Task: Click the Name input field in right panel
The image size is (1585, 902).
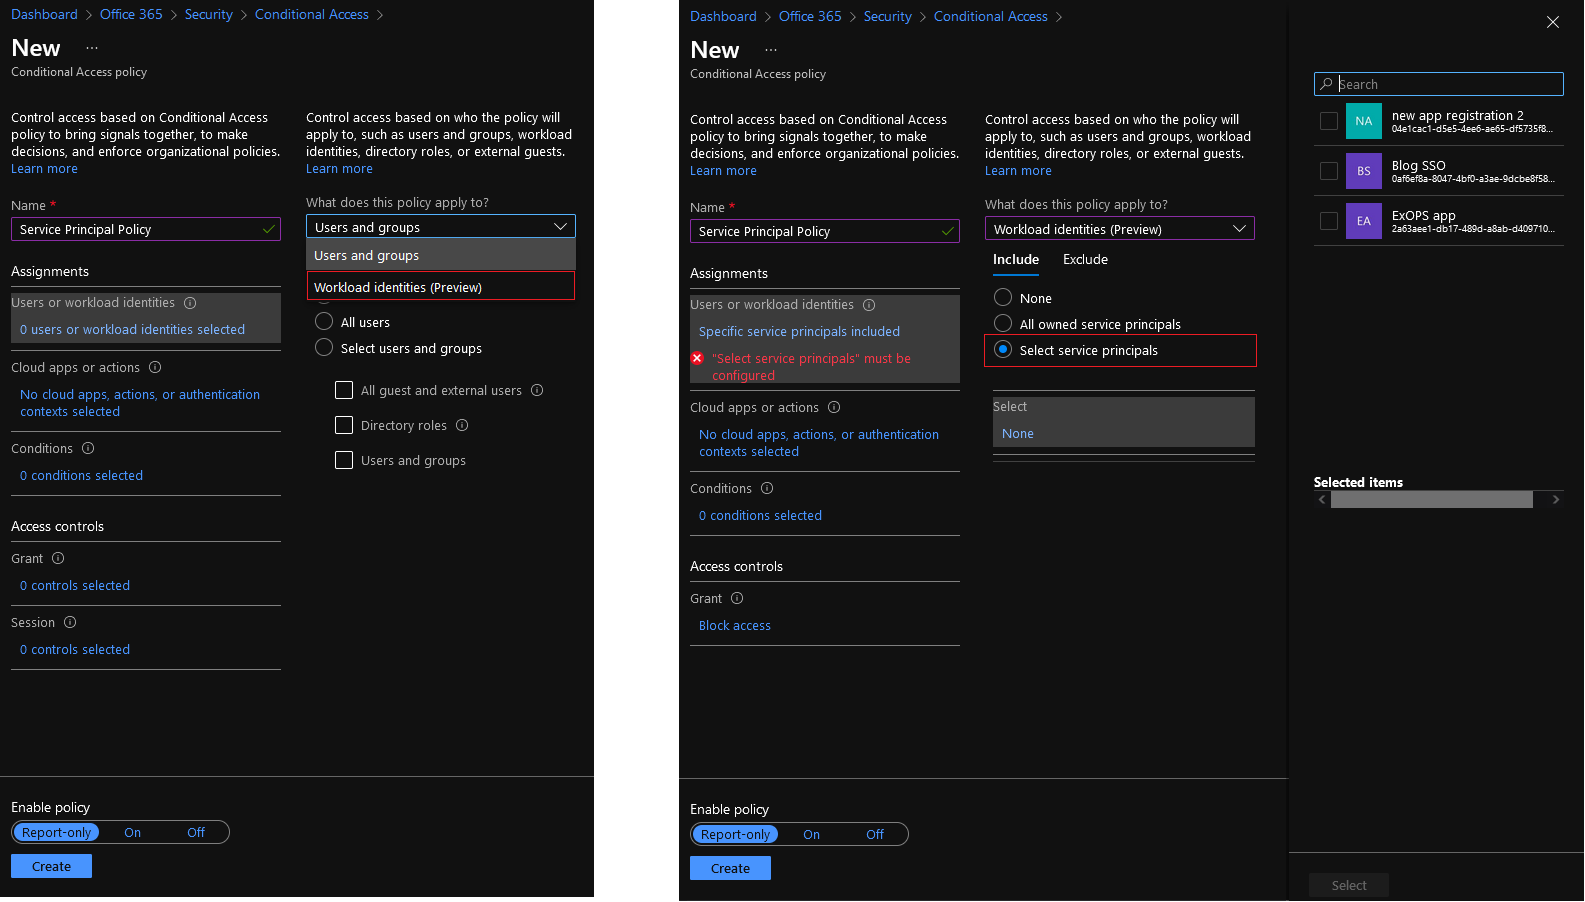Action: pyautogui.click(x=825, y=232)
